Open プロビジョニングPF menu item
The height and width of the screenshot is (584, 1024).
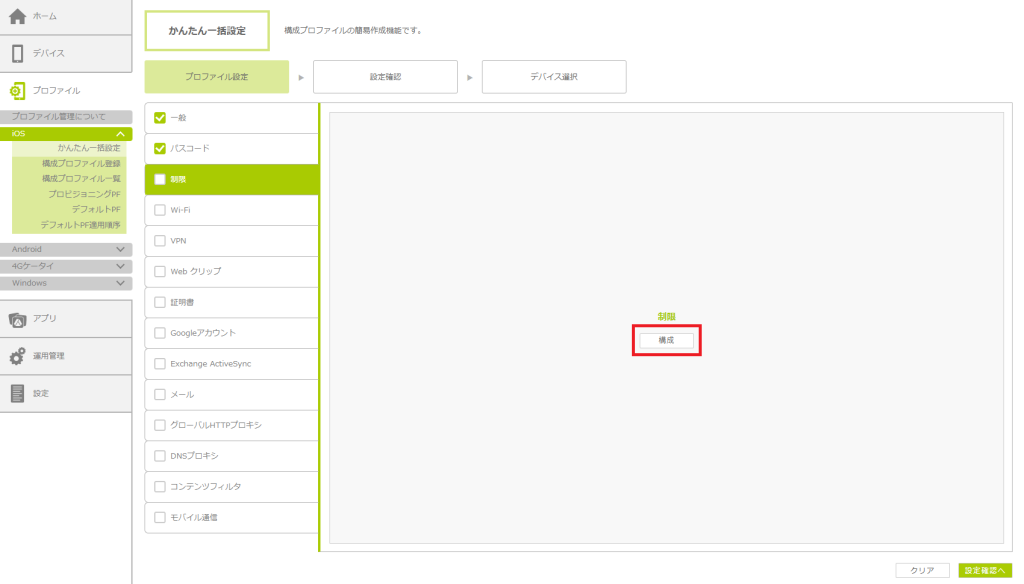[84, 194]
